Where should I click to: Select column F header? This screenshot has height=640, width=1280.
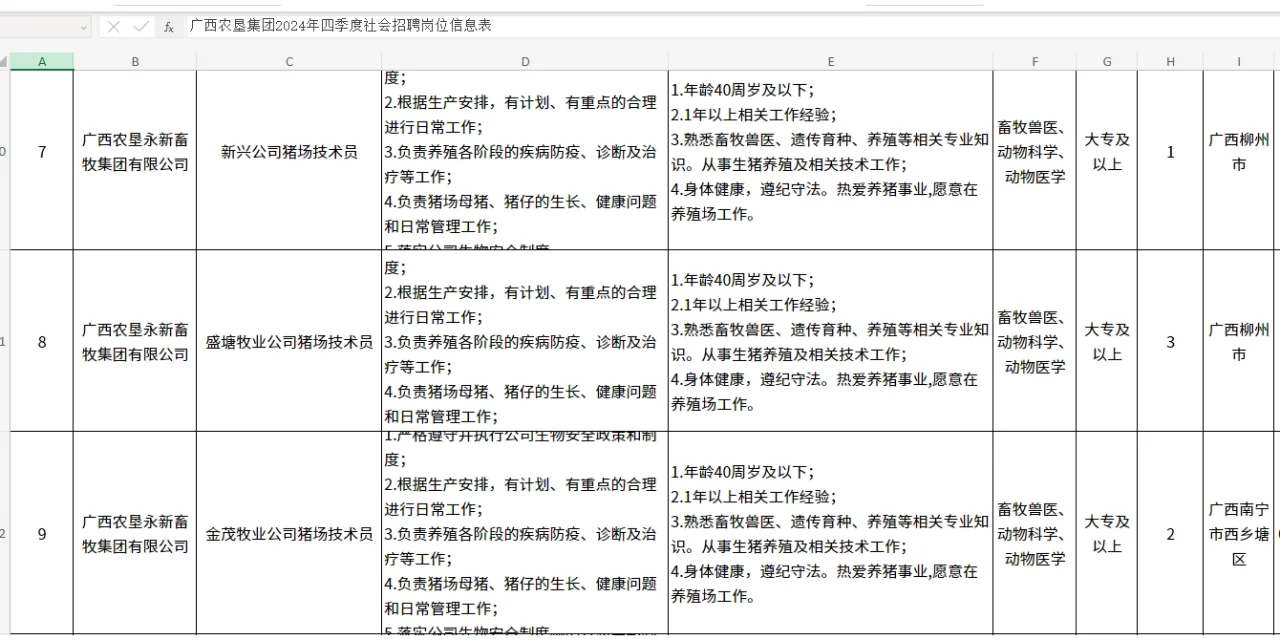point(1035,62)
